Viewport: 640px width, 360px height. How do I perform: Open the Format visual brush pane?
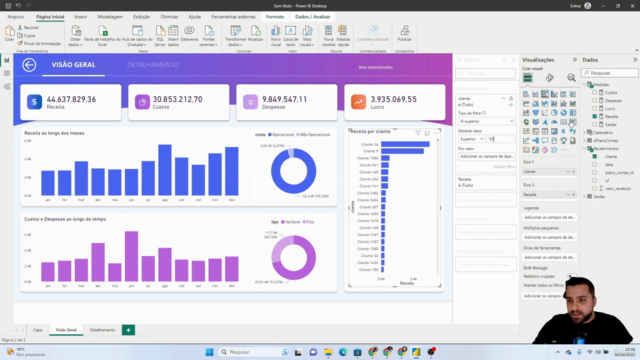tap(550, 78)
